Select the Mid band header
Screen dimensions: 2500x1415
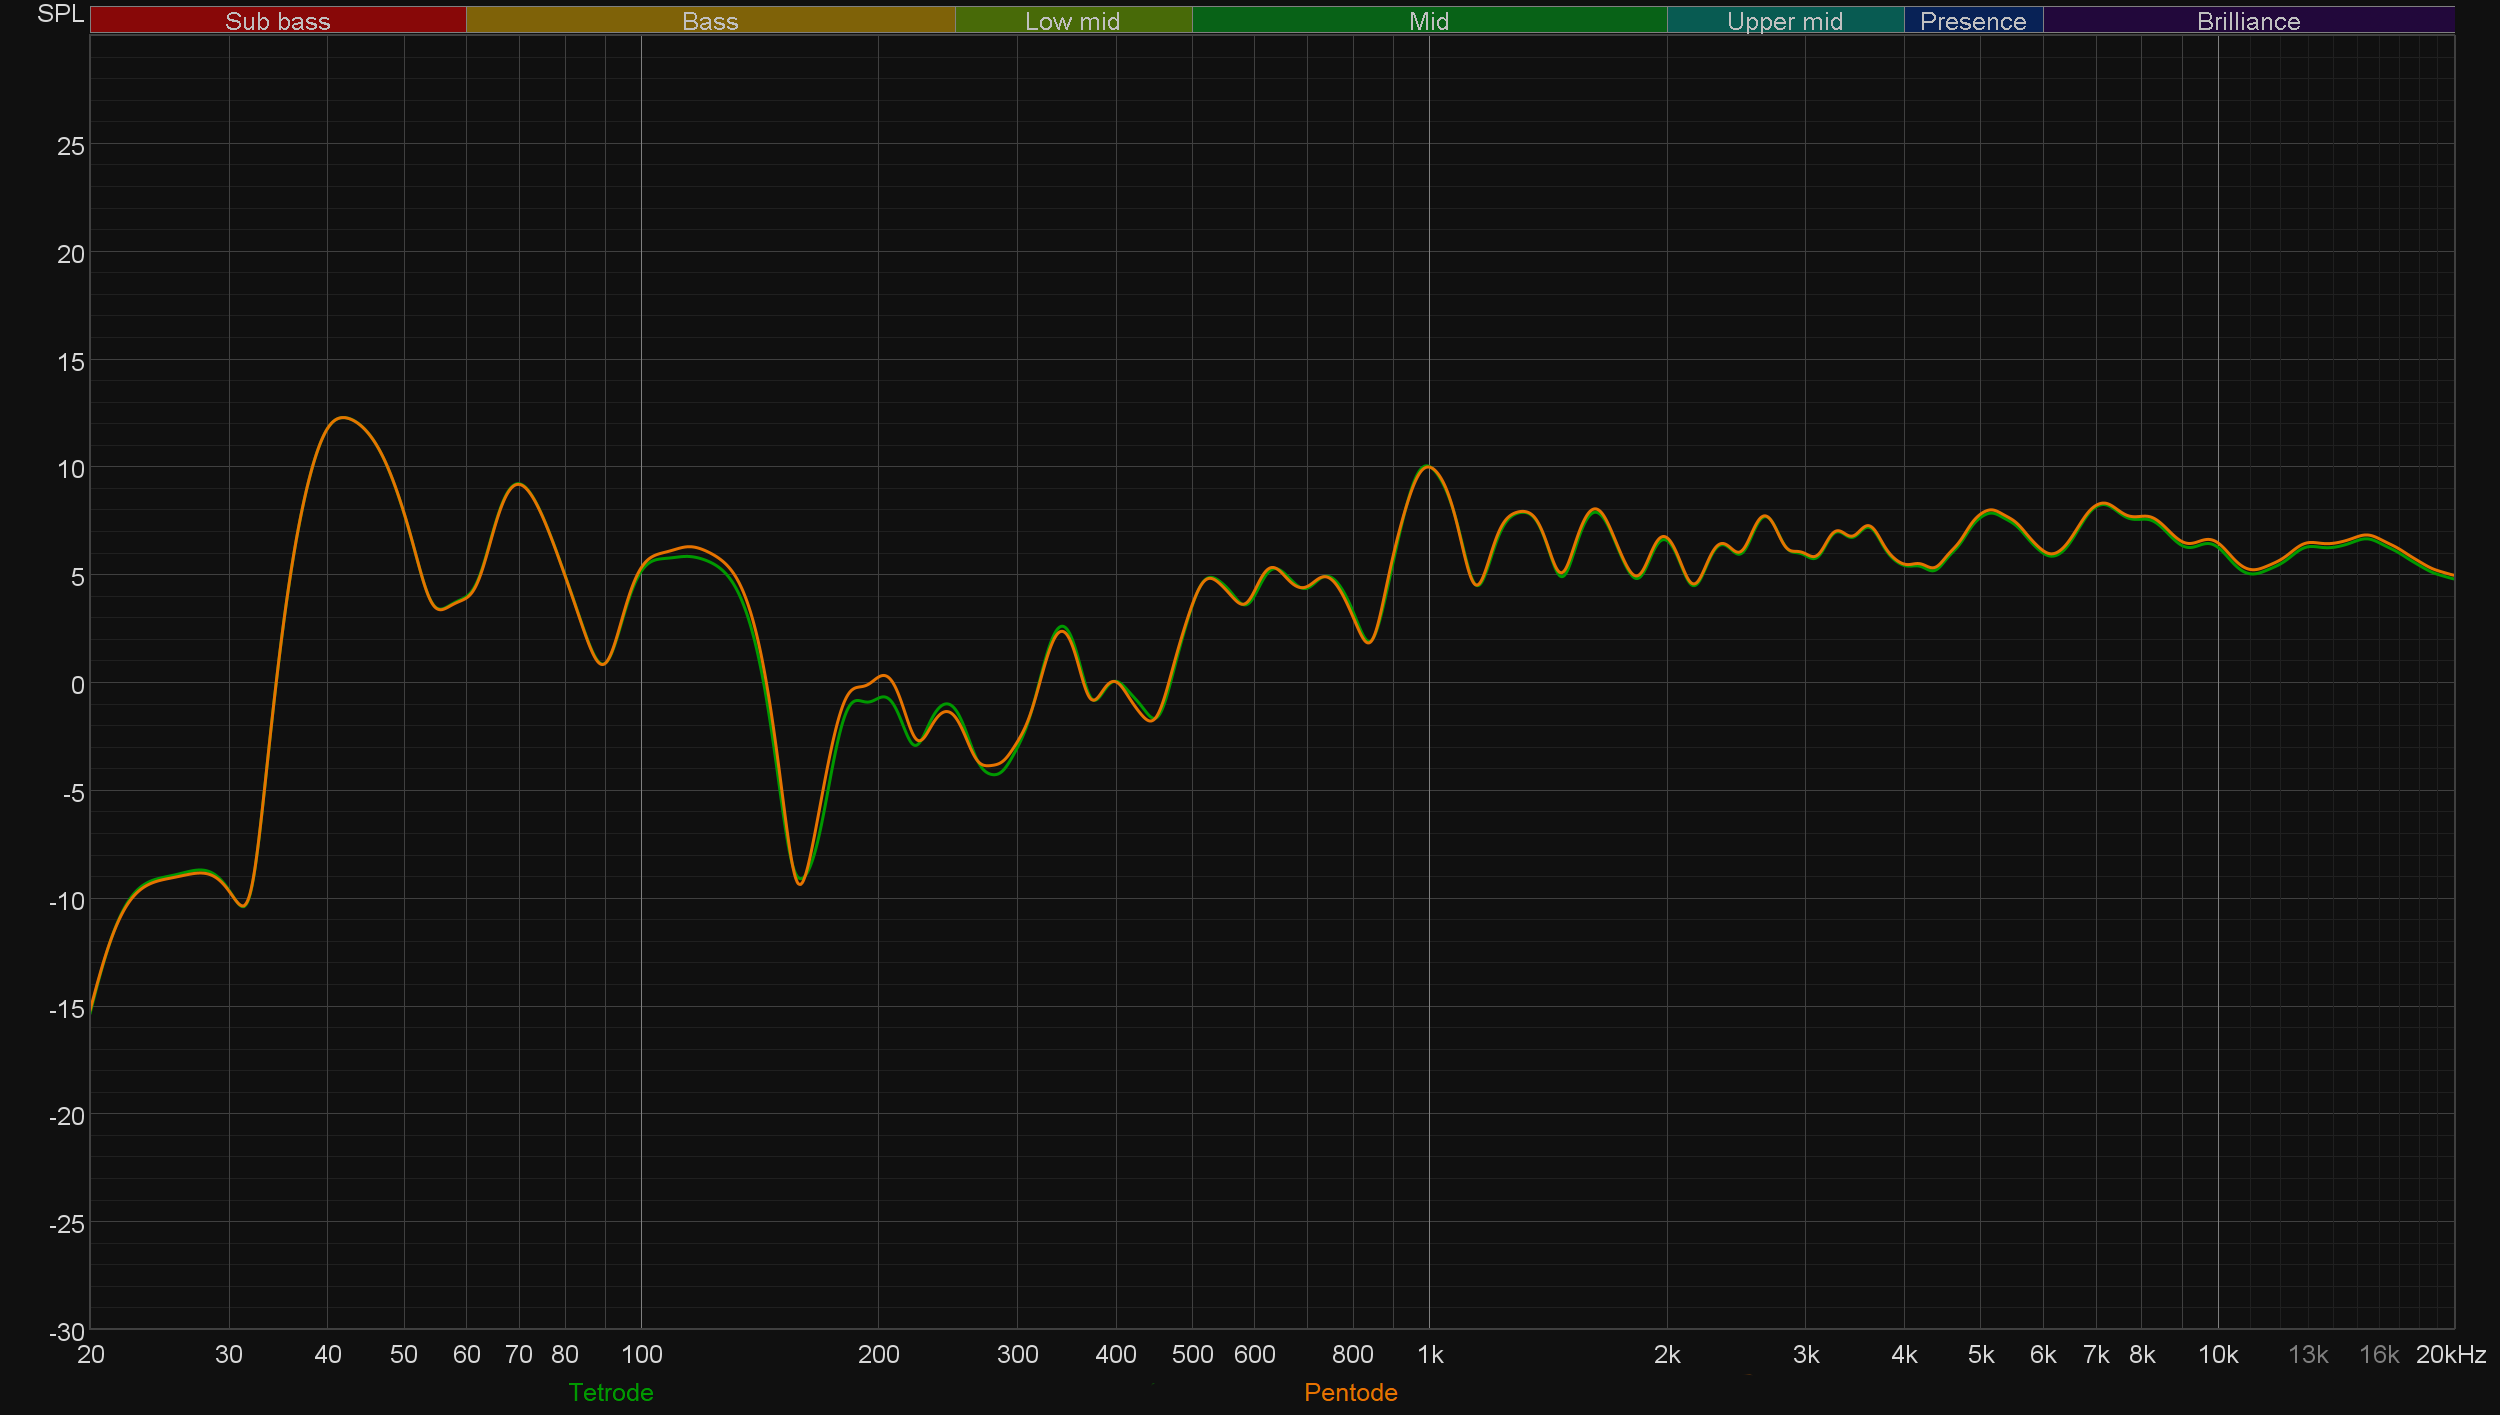[x=1428, y=21]
